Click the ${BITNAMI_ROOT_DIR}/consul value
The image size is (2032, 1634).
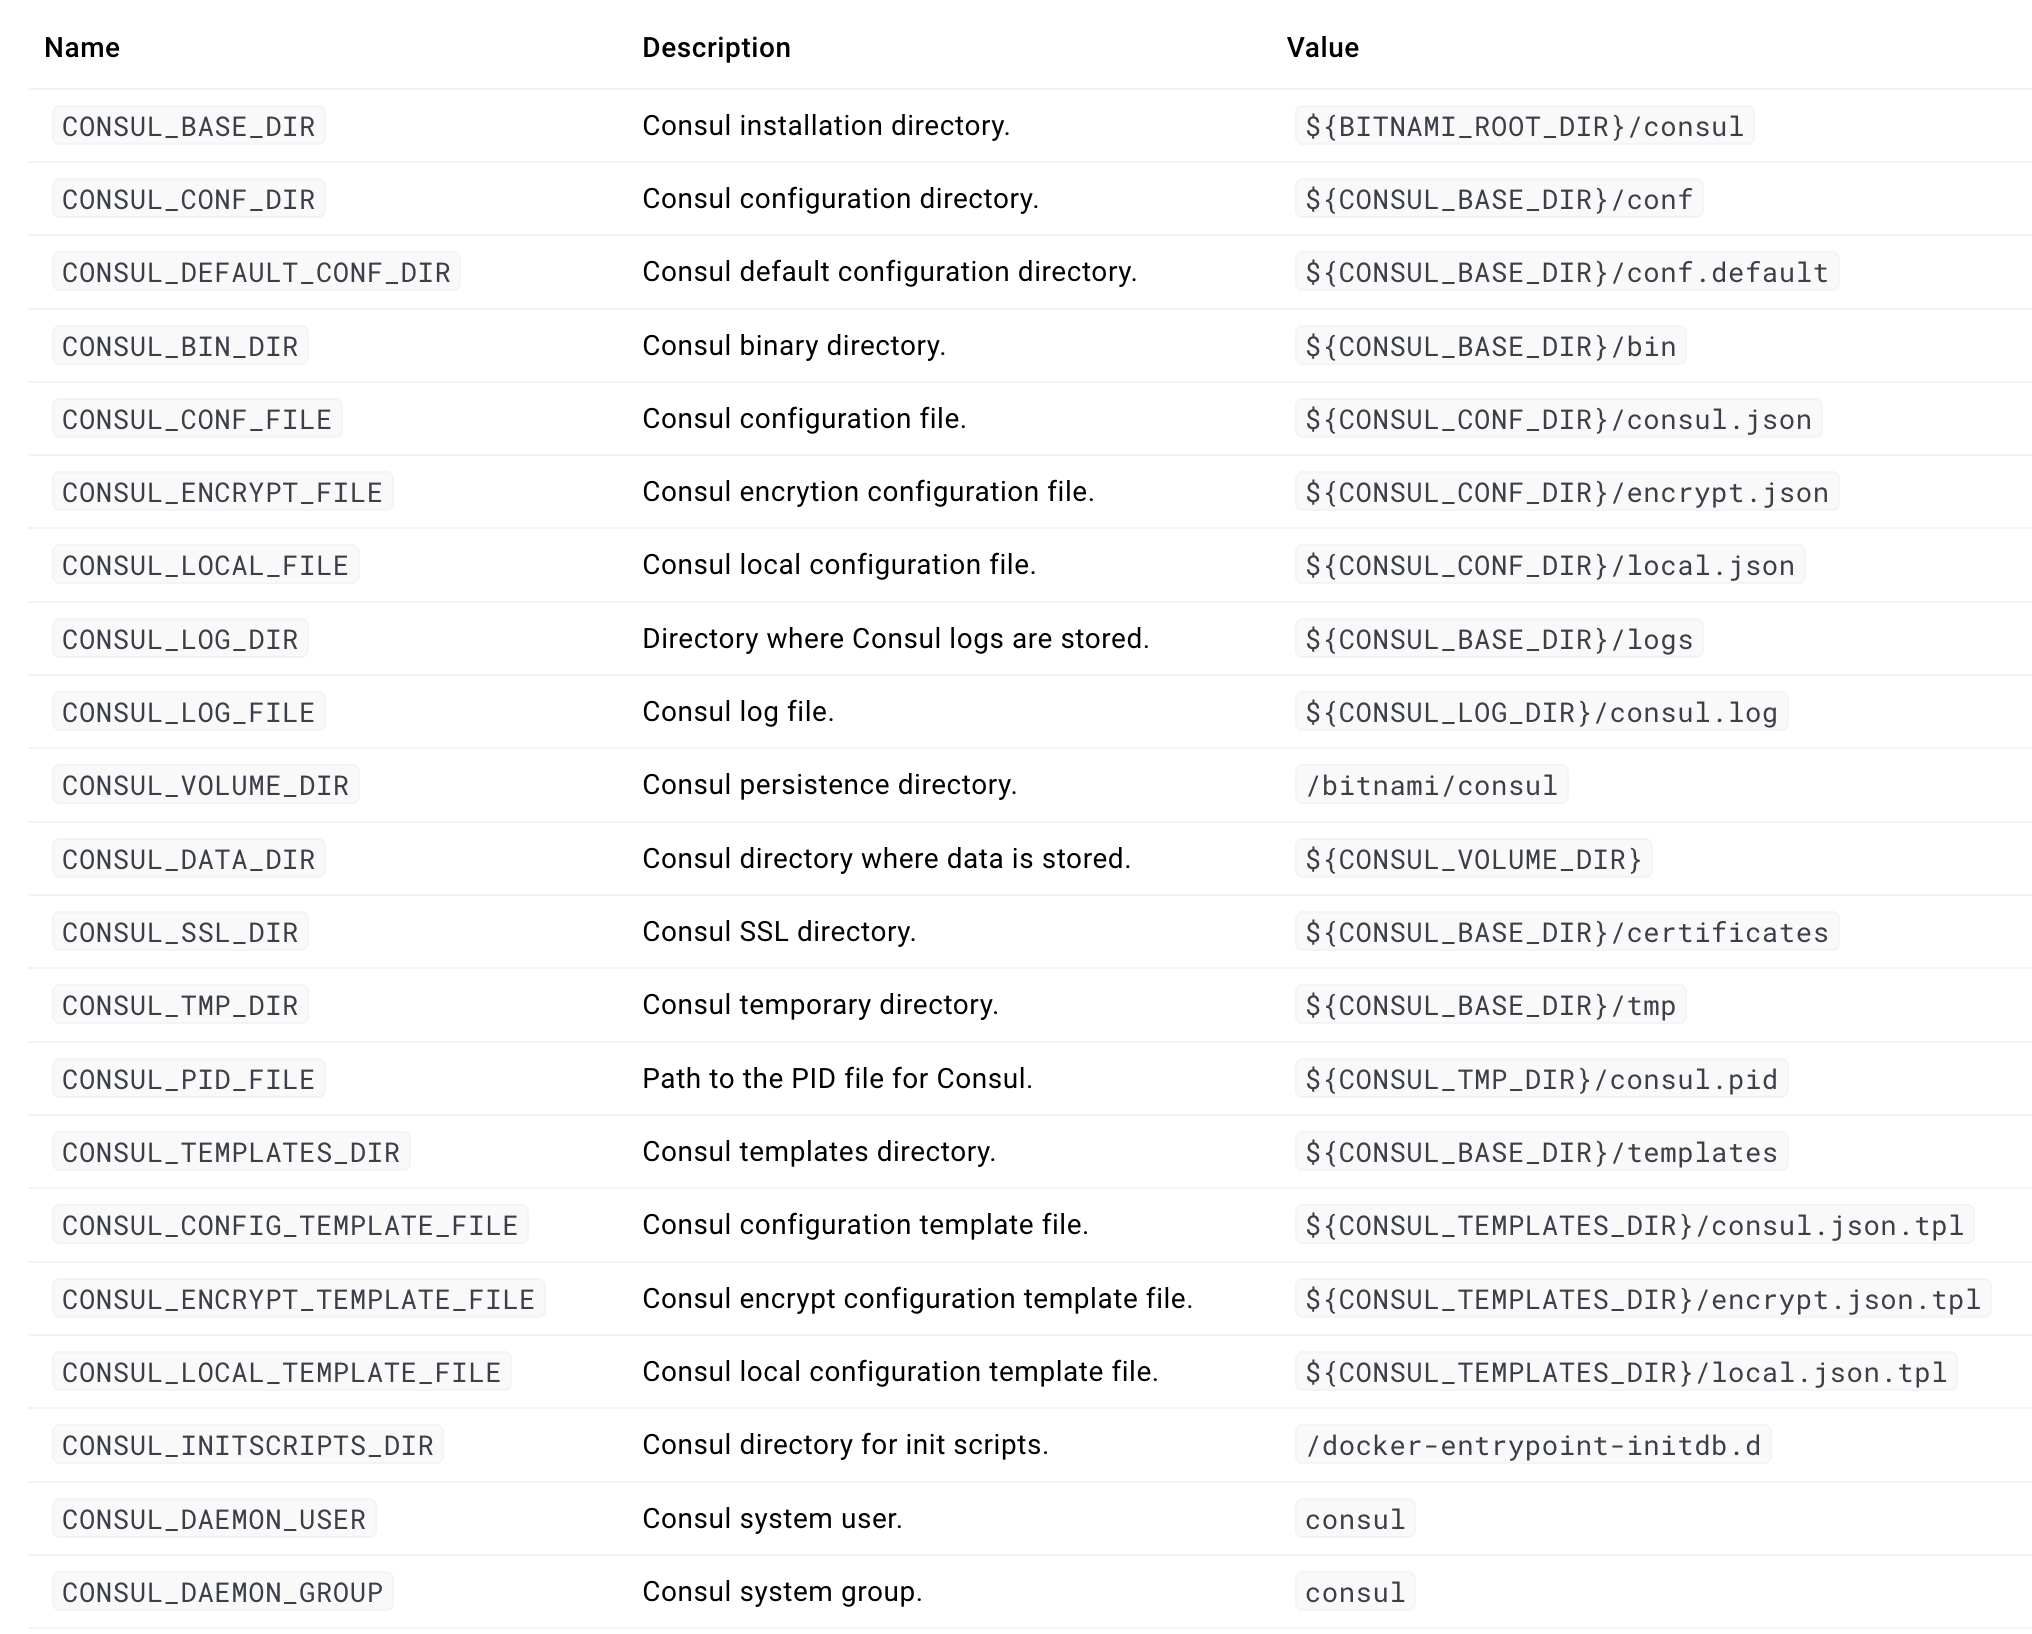[1524, 126]
